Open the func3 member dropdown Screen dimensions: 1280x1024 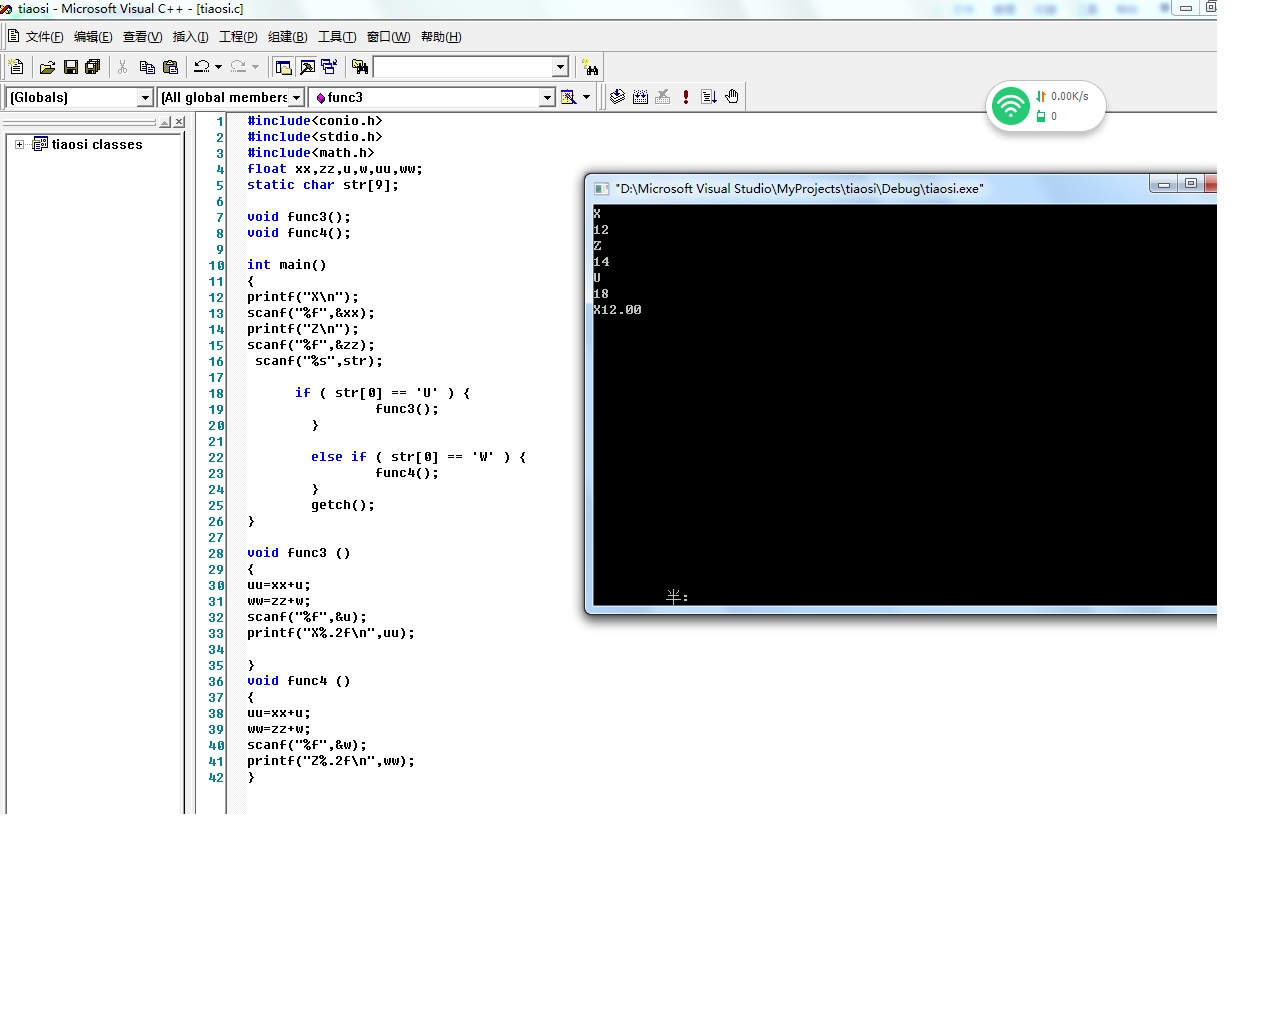(x=547, y=97)
